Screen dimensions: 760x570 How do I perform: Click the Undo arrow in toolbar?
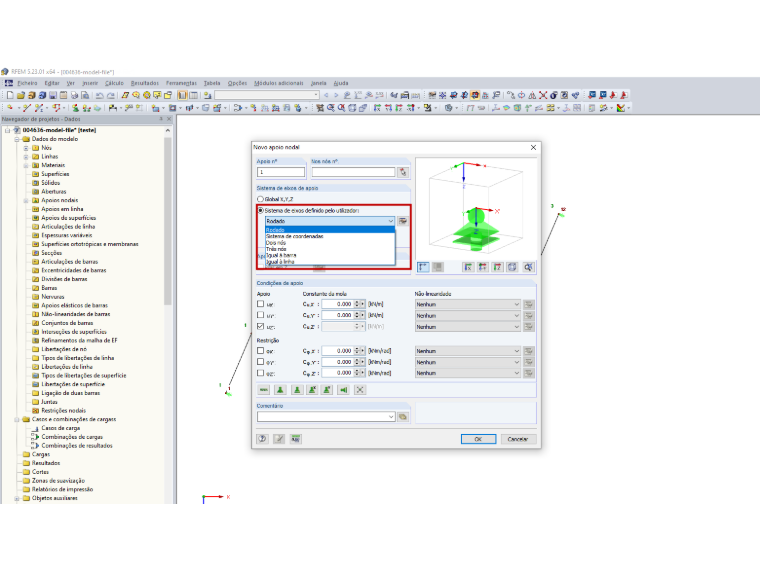tap(99, 95)
